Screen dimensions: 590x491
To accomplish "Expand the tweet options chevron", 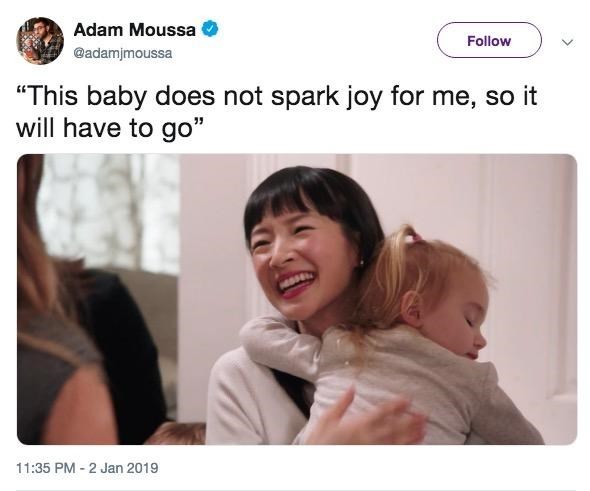I will point(567,42).
